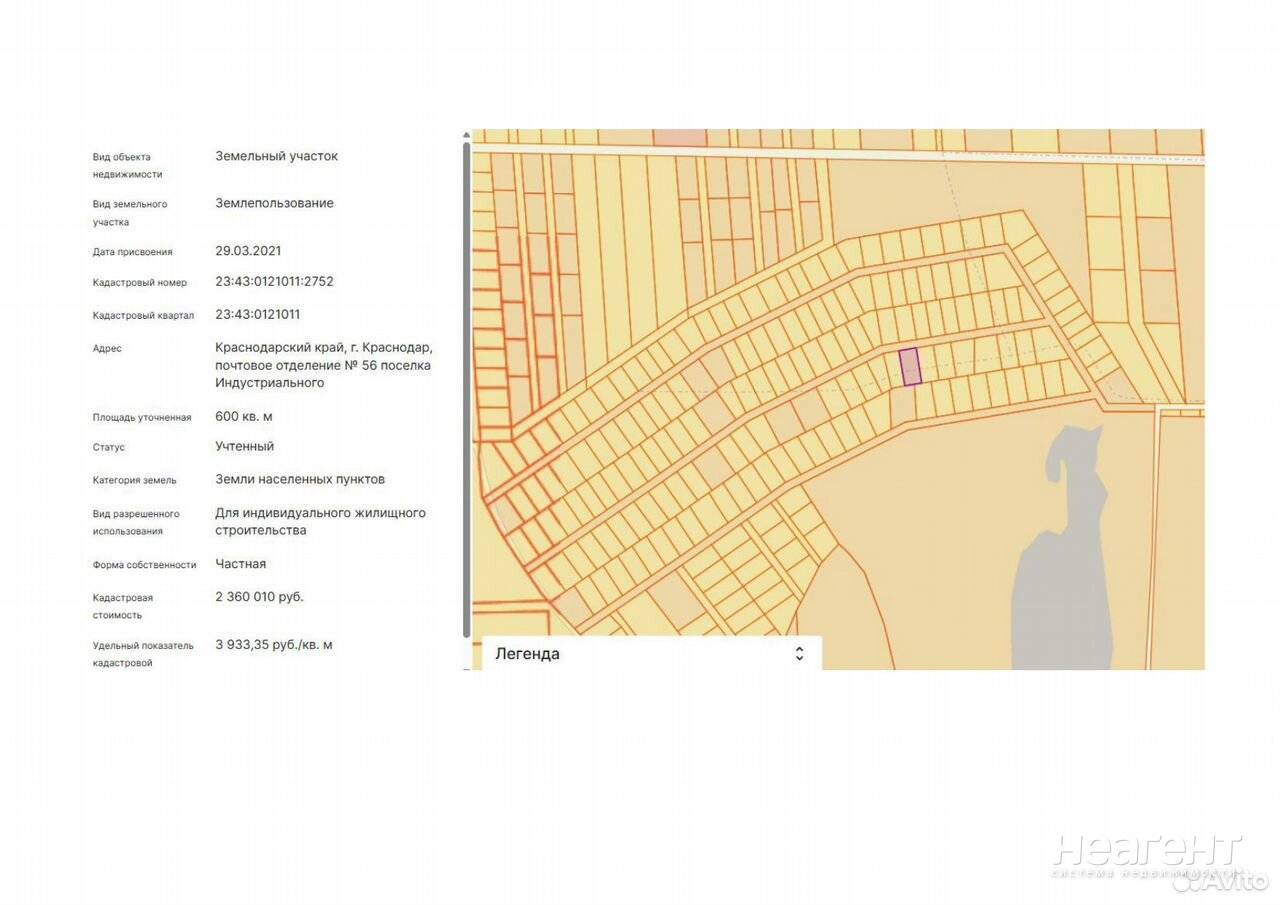Click the address text starting with Краснодарский край
Image resolution: width=1280 pixels, height=905 pixels.
[324, 365]
